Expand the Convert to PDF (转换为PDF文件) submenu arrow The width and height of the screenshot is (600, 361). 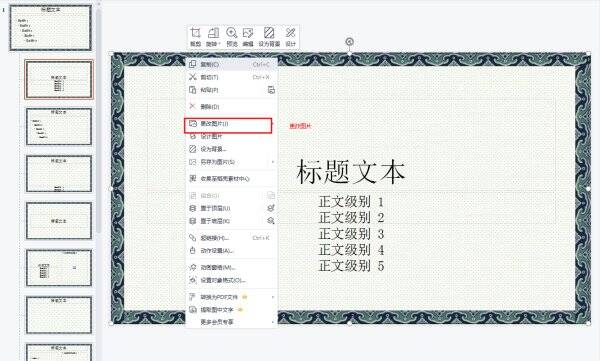273,297
